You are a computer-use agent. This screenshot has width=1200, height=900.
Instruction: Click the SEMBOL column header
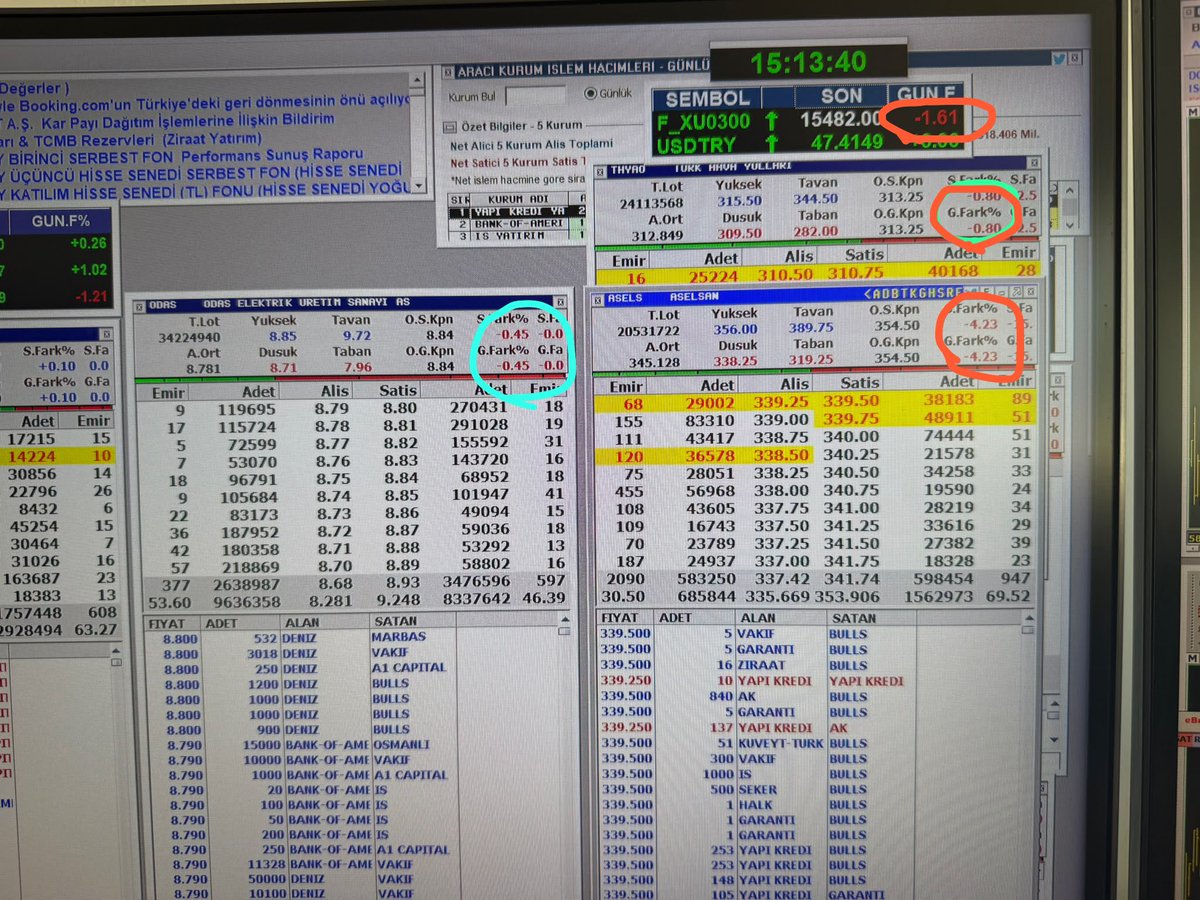707,98
